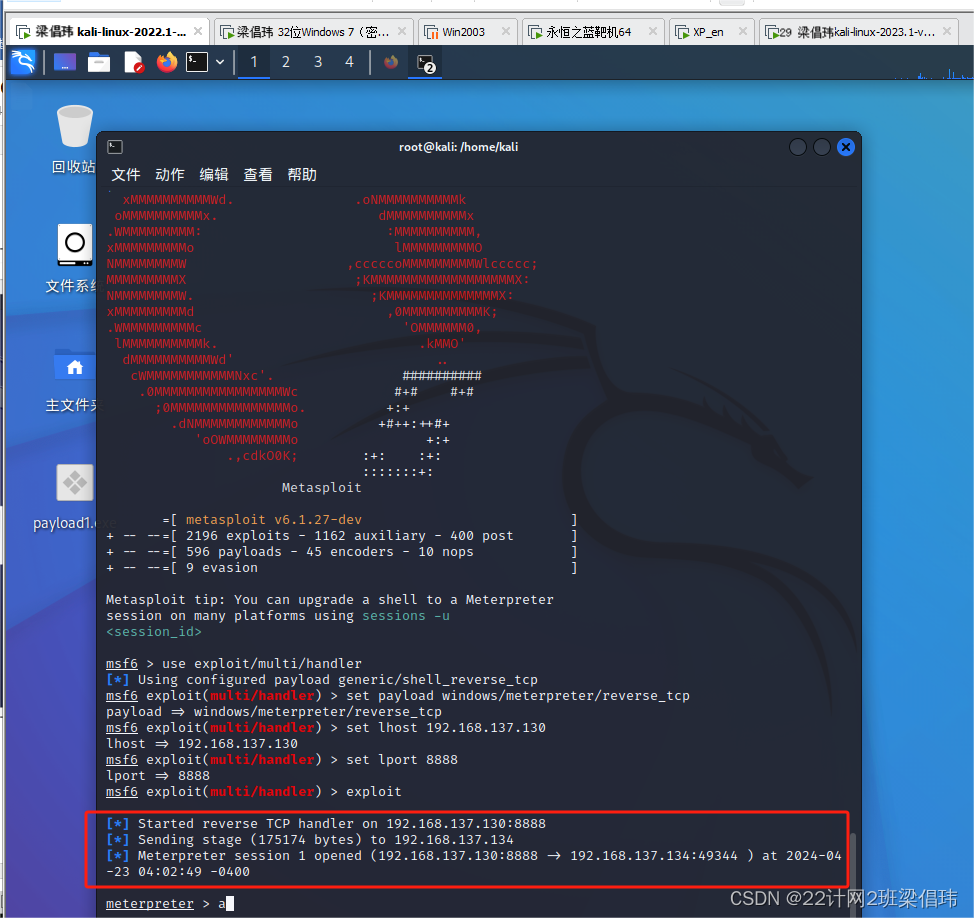Click the show desktop panel icon
The width and height of the screenshot is (974, 918).
point(65,62)
